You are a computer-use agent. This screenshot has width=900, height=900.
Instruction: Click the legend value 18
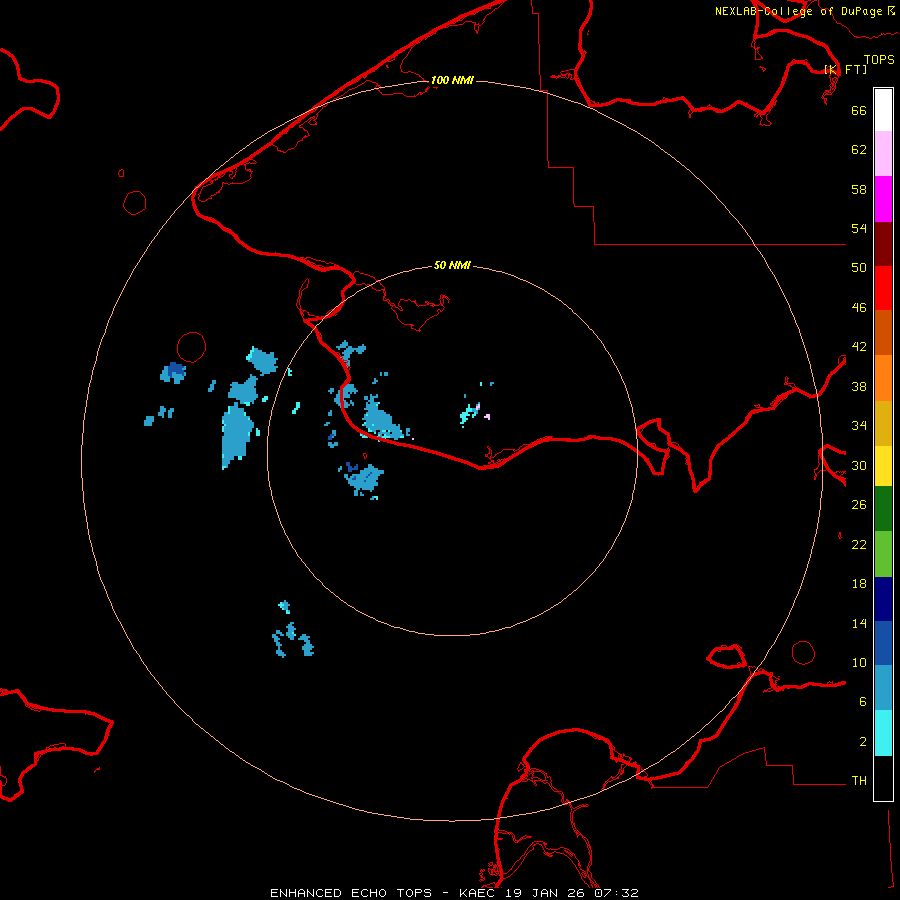(859, 584)
